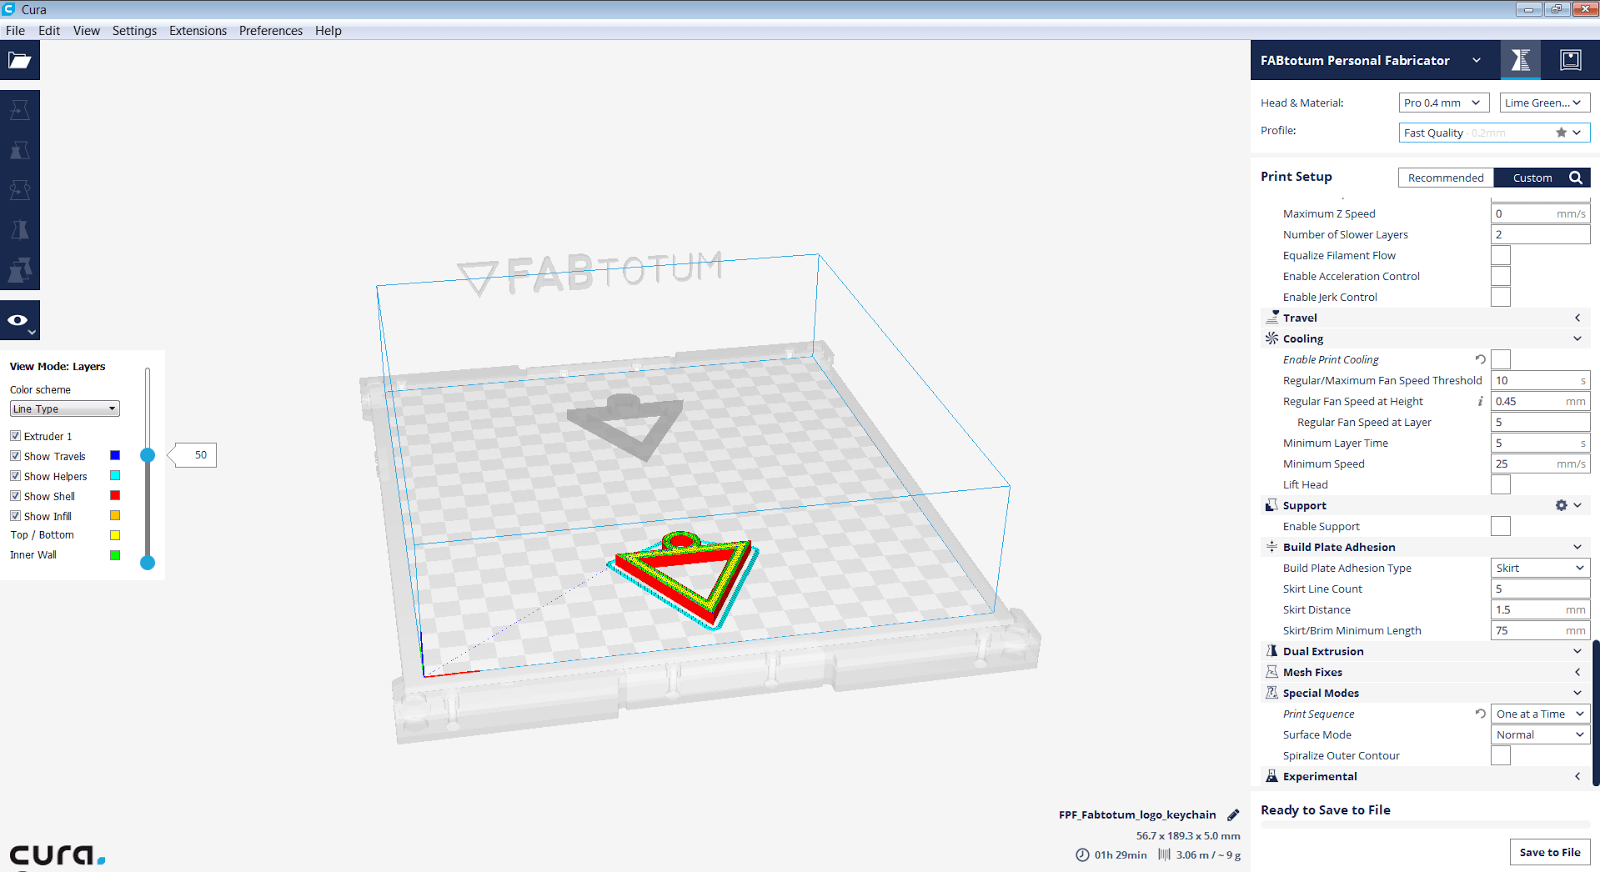Open the Help menu

coord(328,31)
